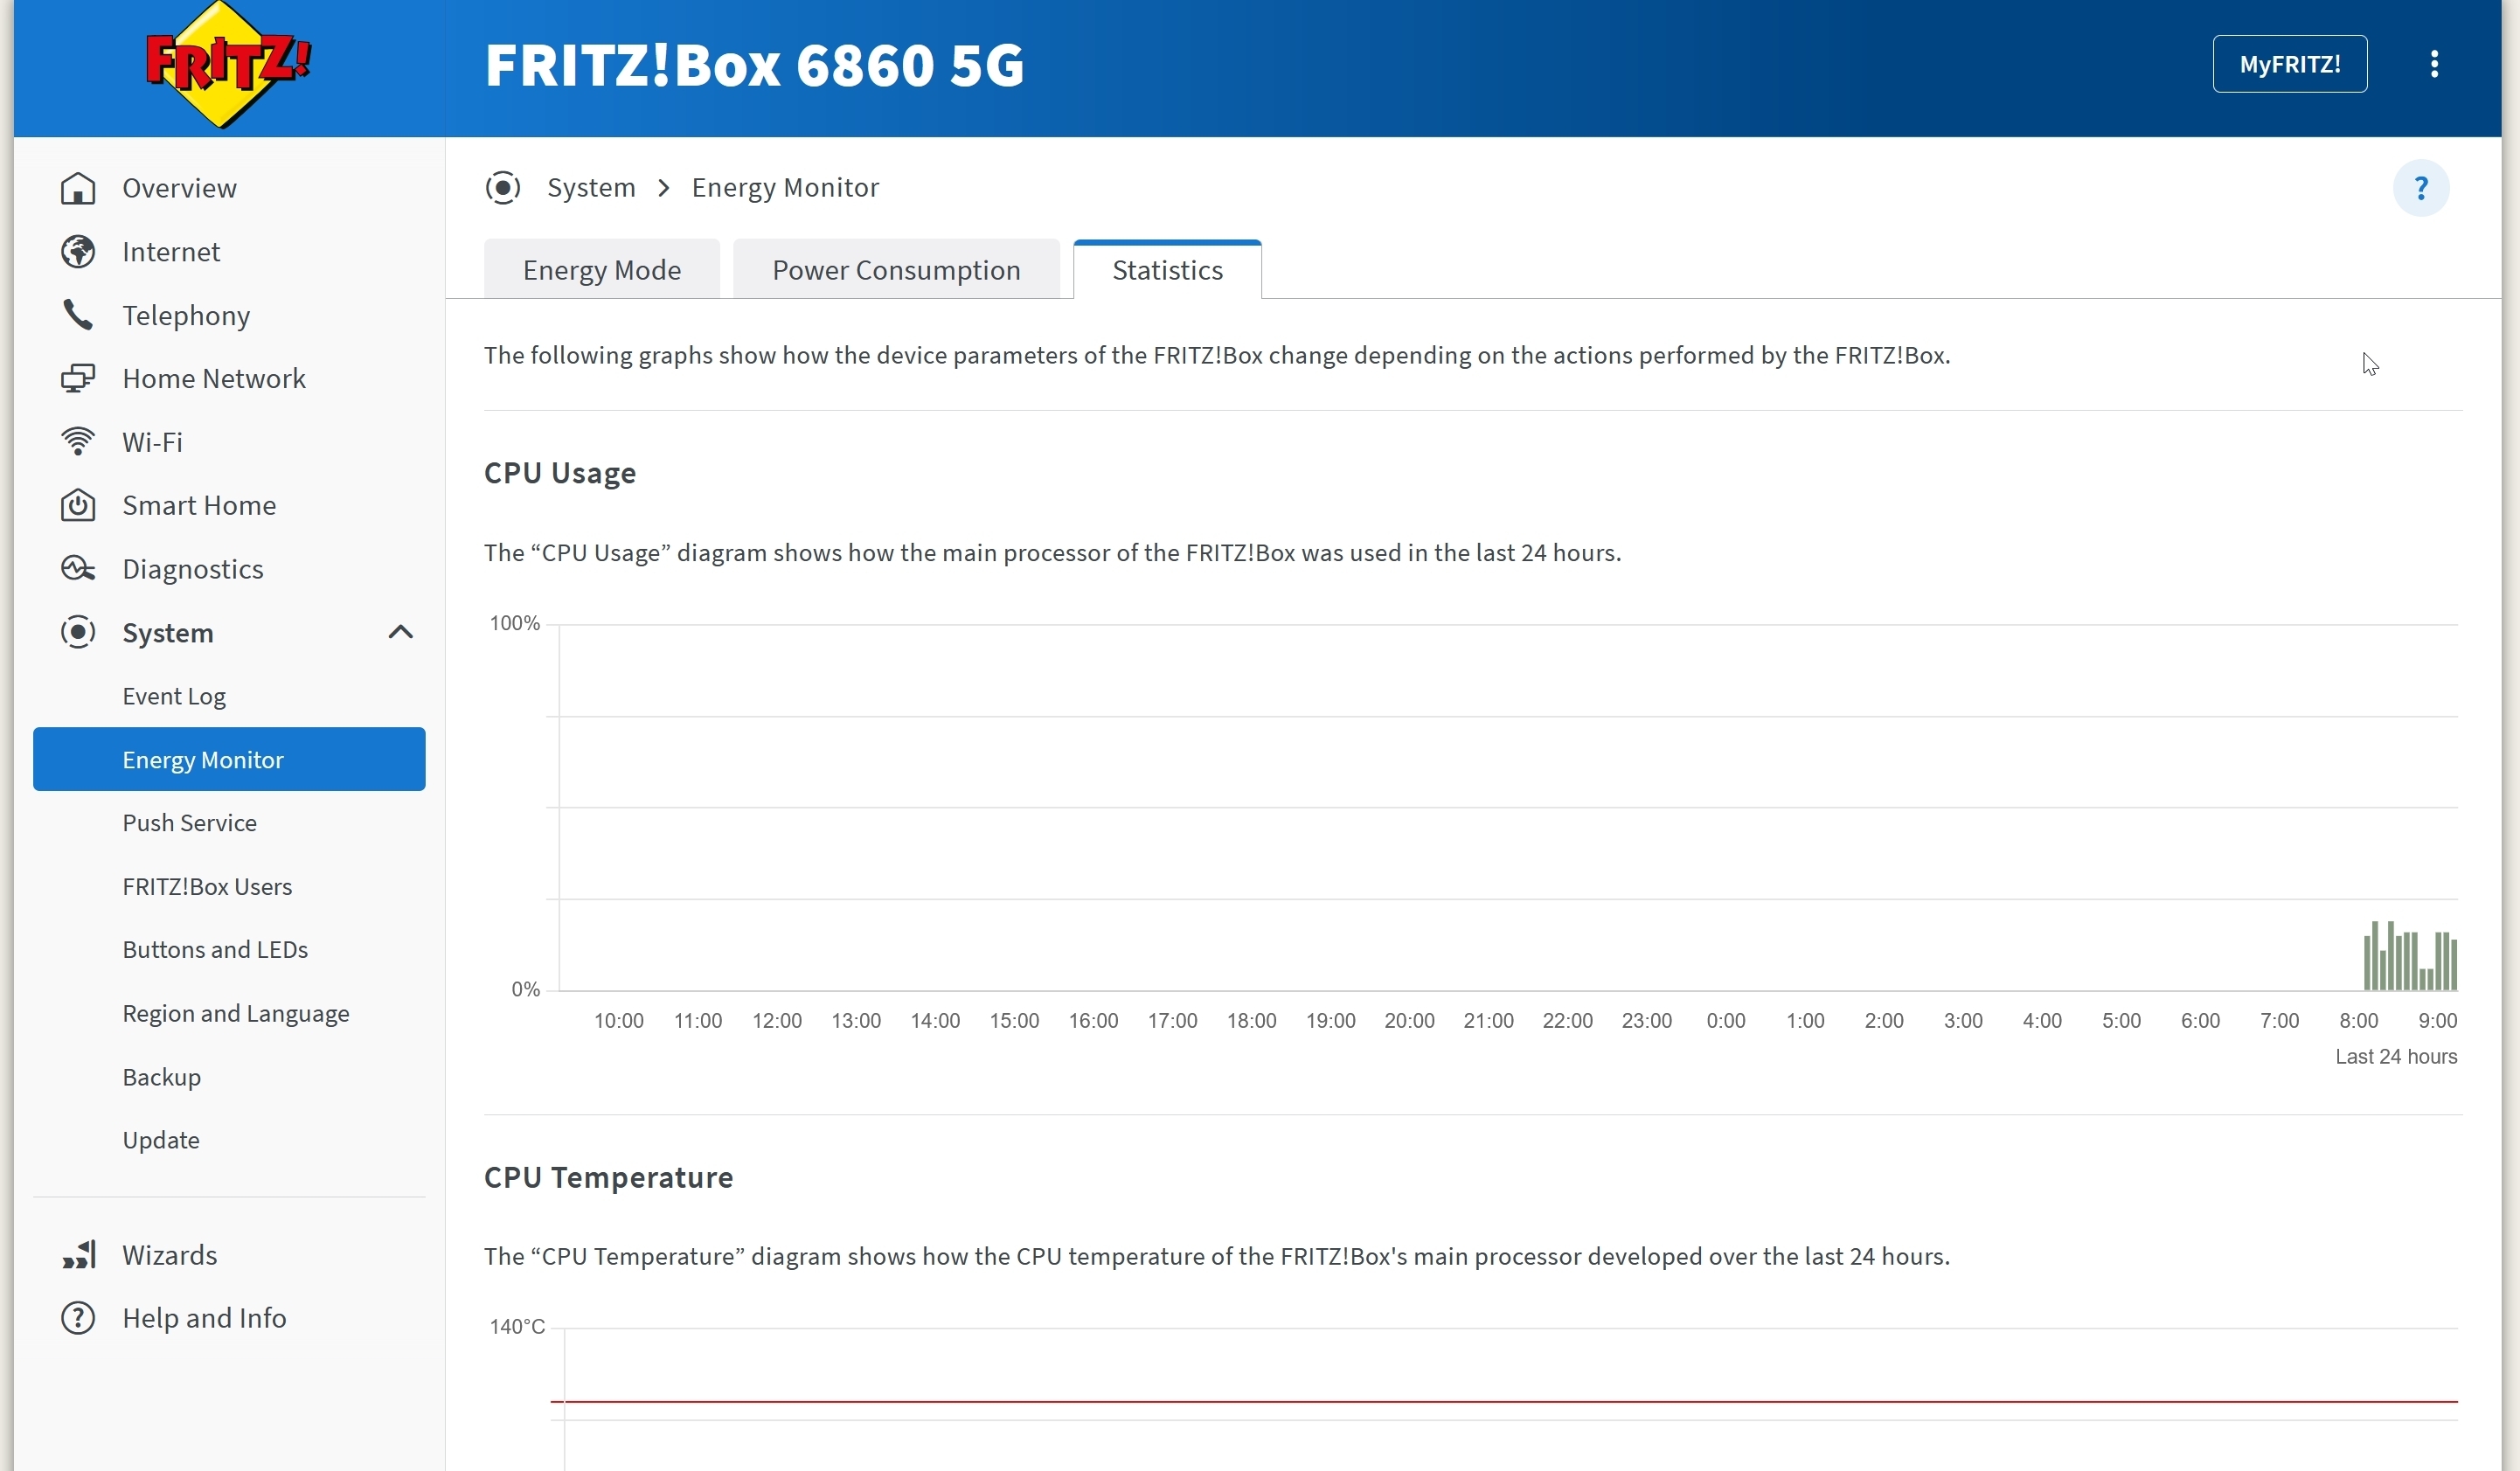The image size is (2520, 1471).
Task: Select the Energy Monitor submenu item
Action: 229,759
